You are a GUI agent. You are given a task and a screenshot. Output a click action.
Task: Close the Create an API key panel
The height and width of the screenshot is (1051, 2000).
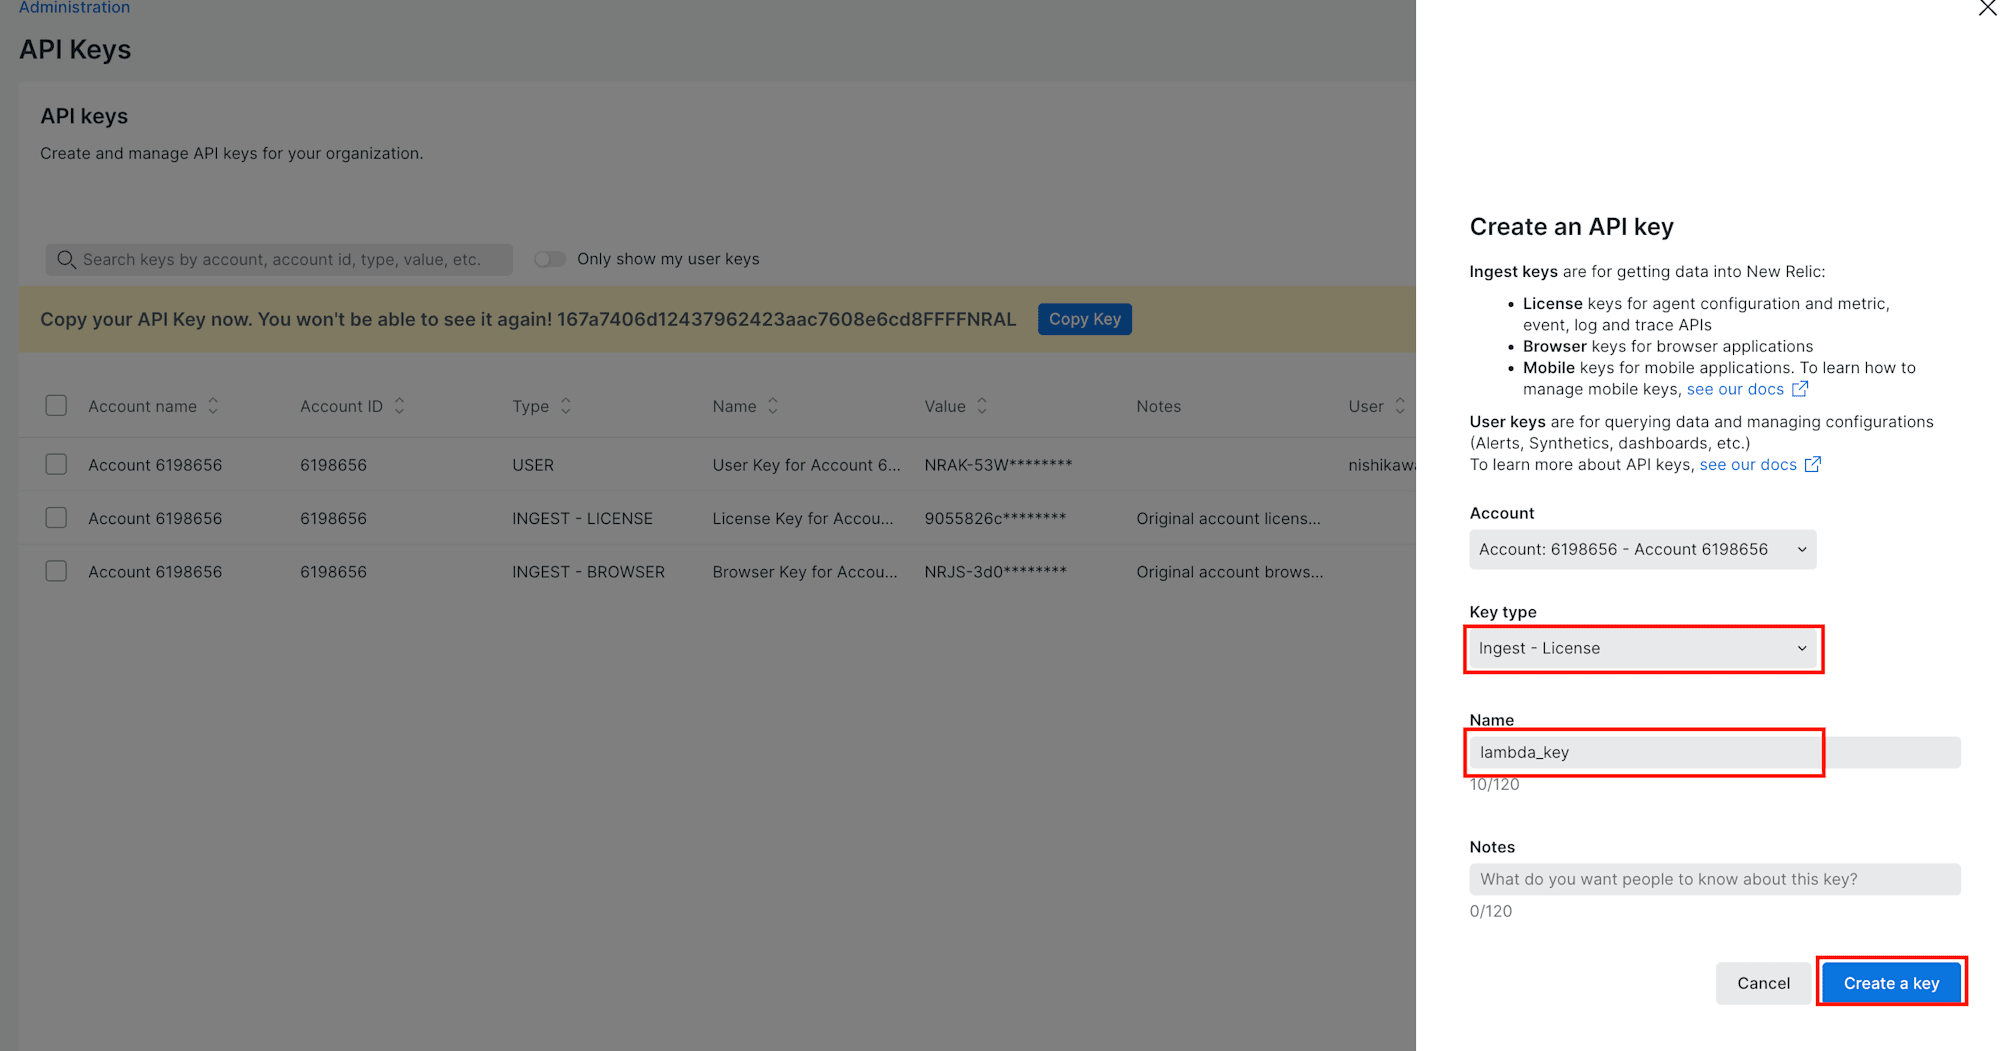(1987, 8)
